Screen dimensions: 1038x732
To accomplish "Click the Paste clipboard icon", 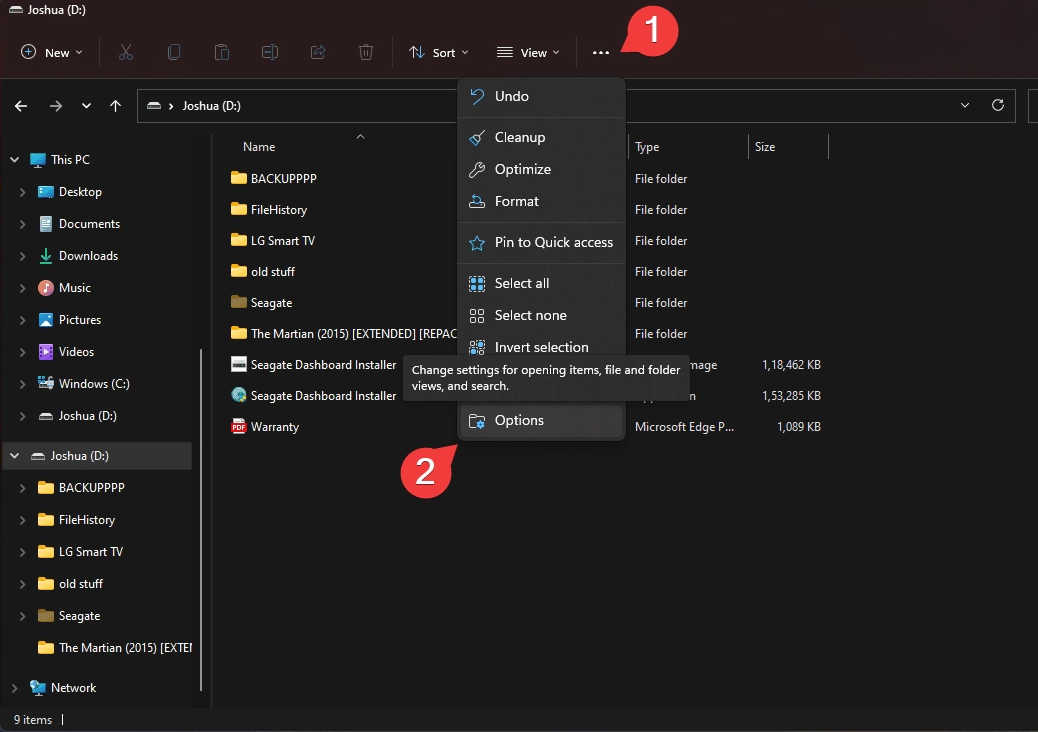I will point(222,52).
